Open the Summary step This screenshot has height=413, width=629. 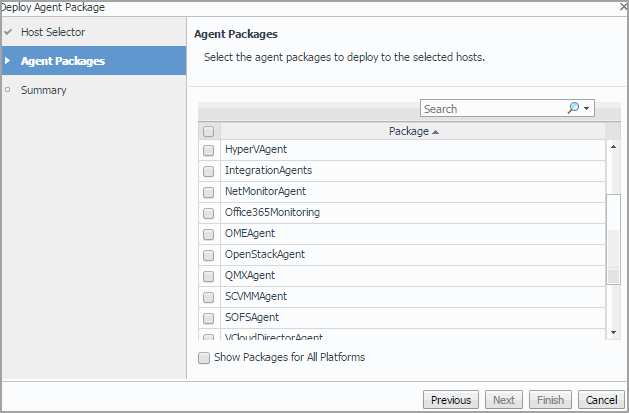tap(43, 90)
